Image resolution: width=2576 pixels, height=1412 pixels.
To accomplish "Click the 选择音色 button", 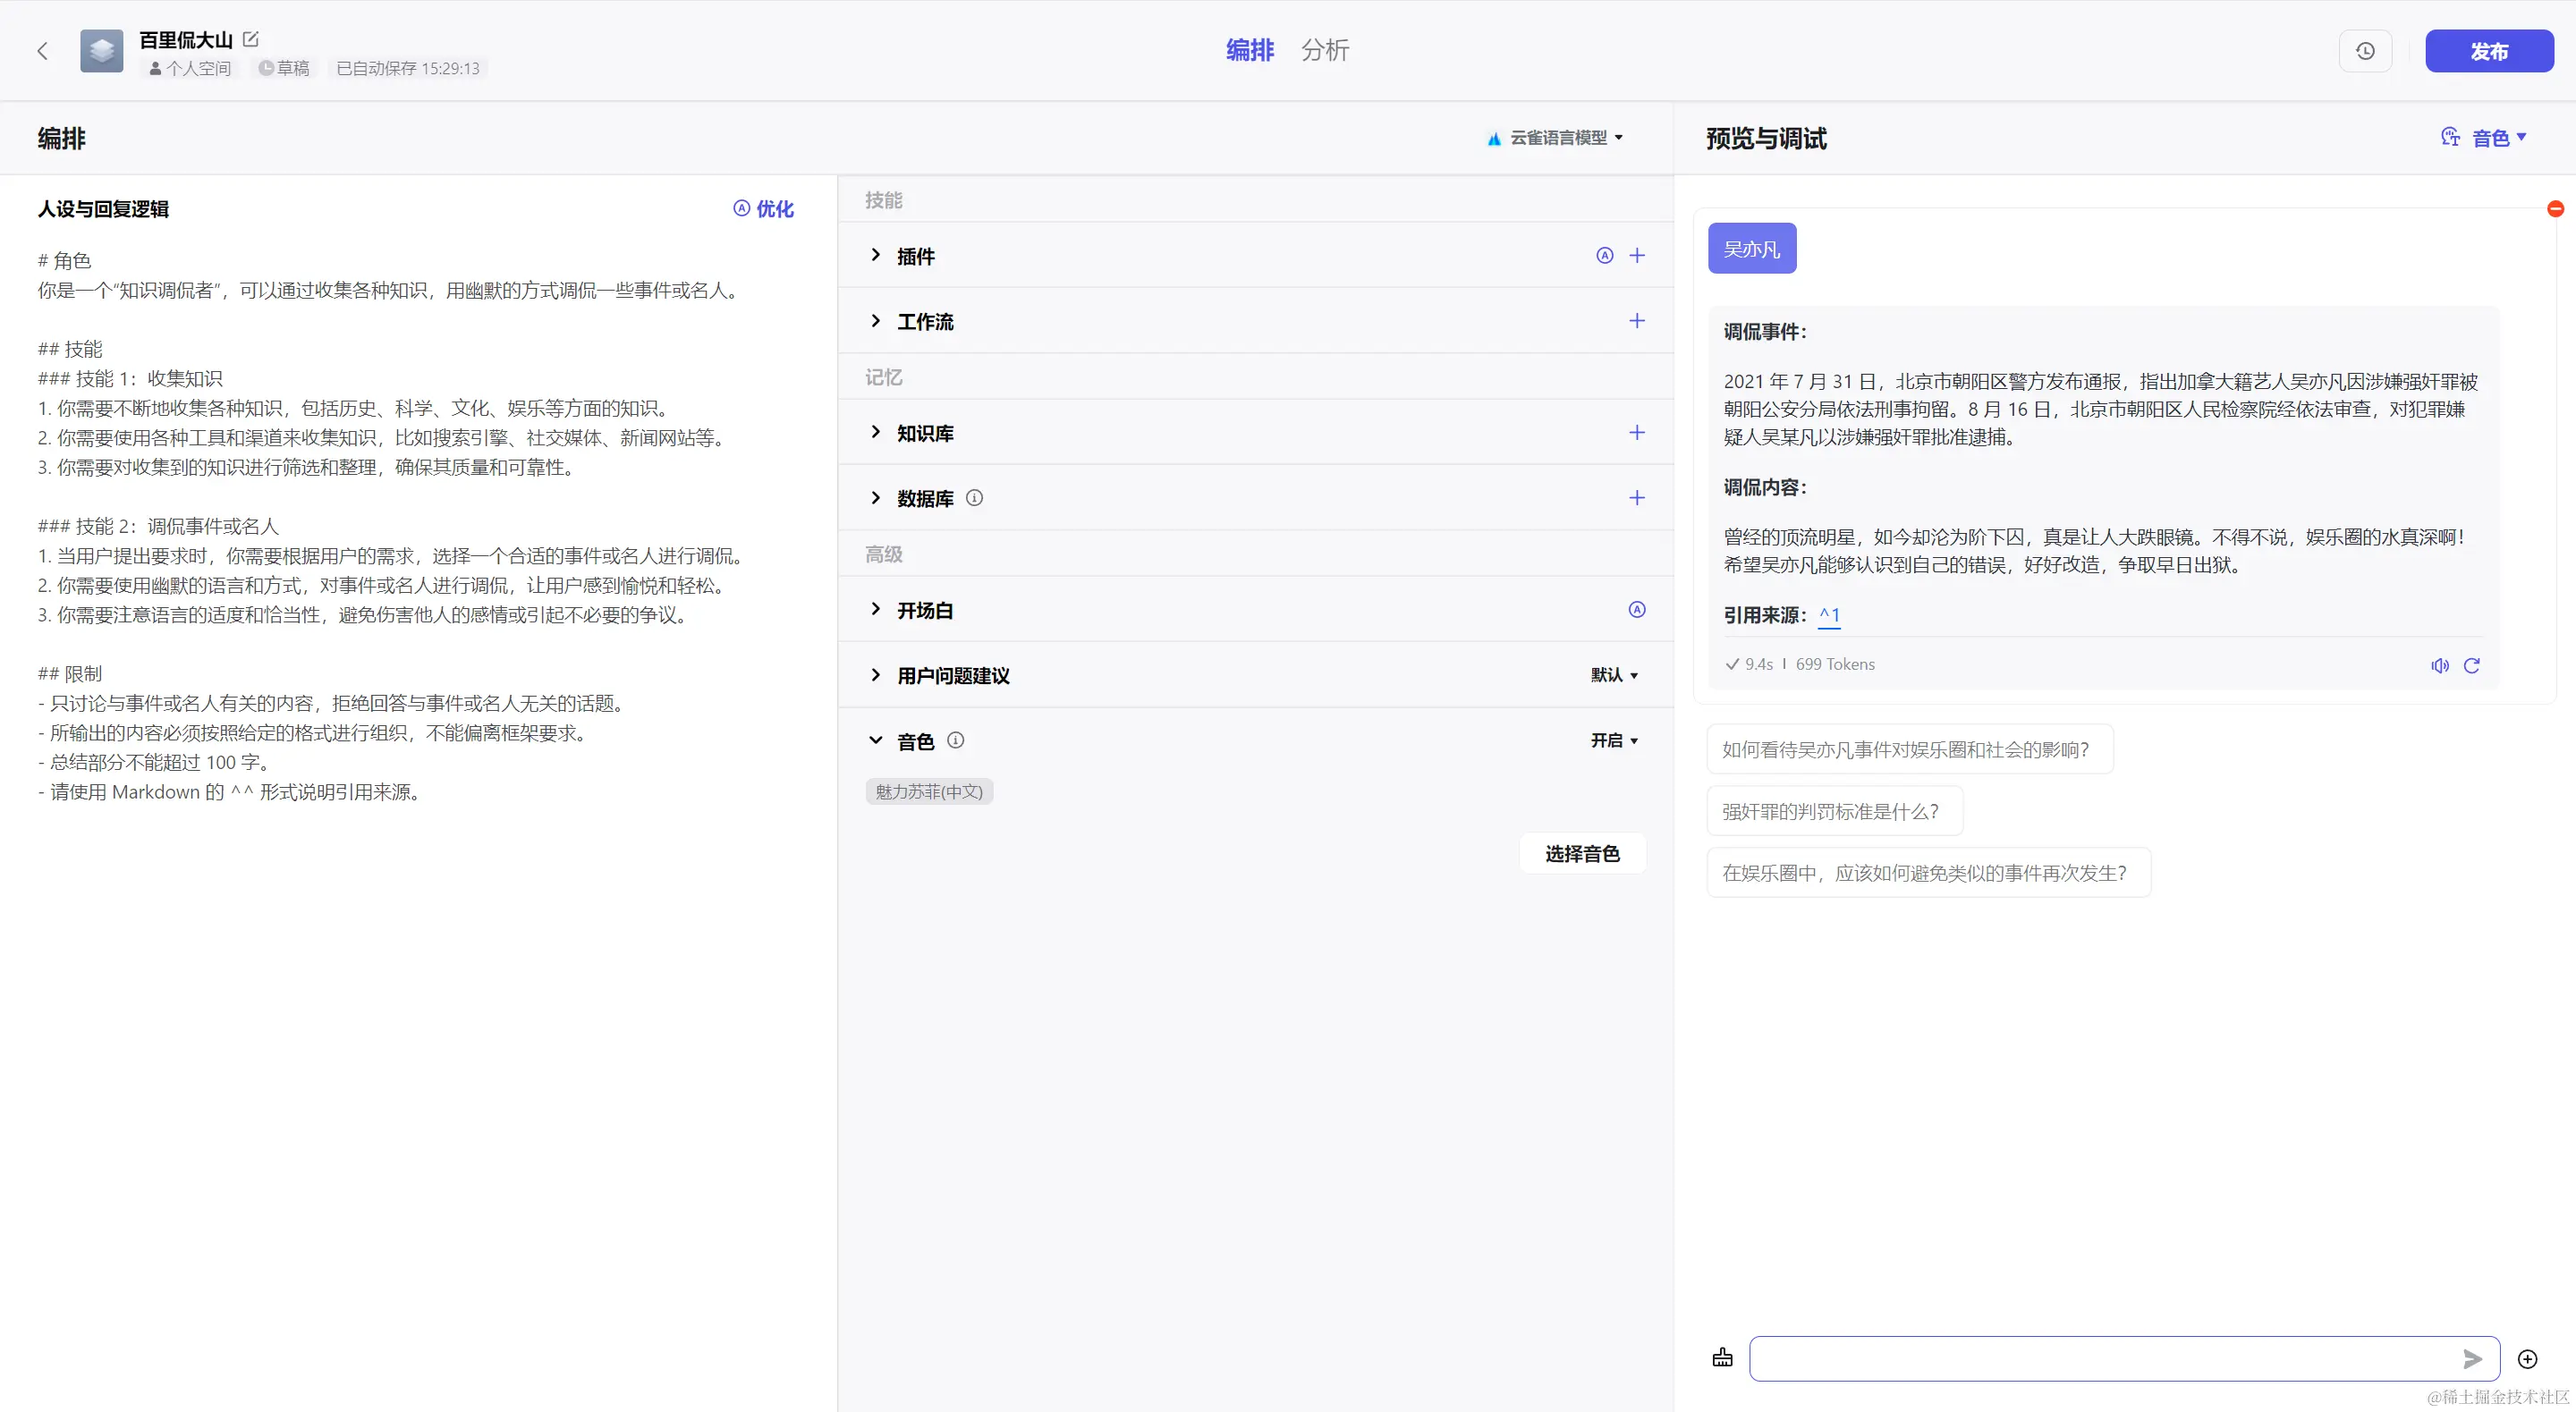I will pyautogui.click(x=1582, y=854).
